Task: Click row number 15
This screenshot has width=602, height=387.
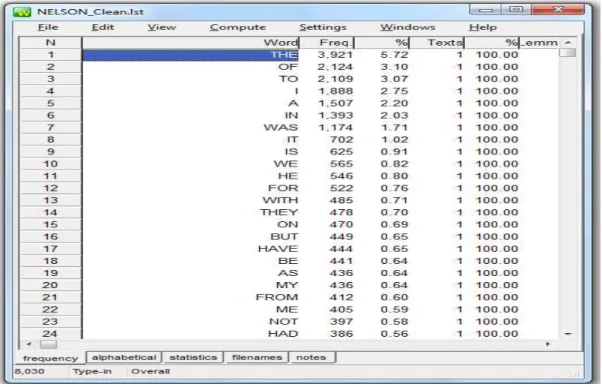Action: (50, 225)
